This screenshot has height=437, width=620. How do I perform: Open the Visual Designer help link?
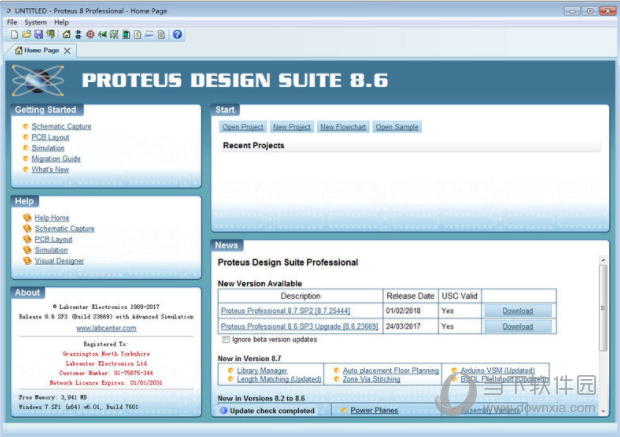pos(59,261)
